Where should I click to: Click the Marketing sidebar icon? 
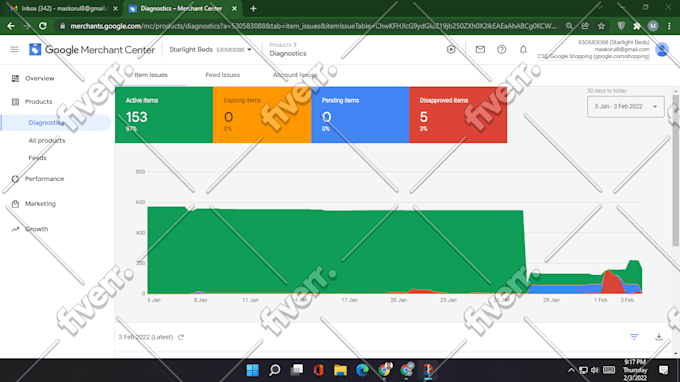tap(15, 204)
